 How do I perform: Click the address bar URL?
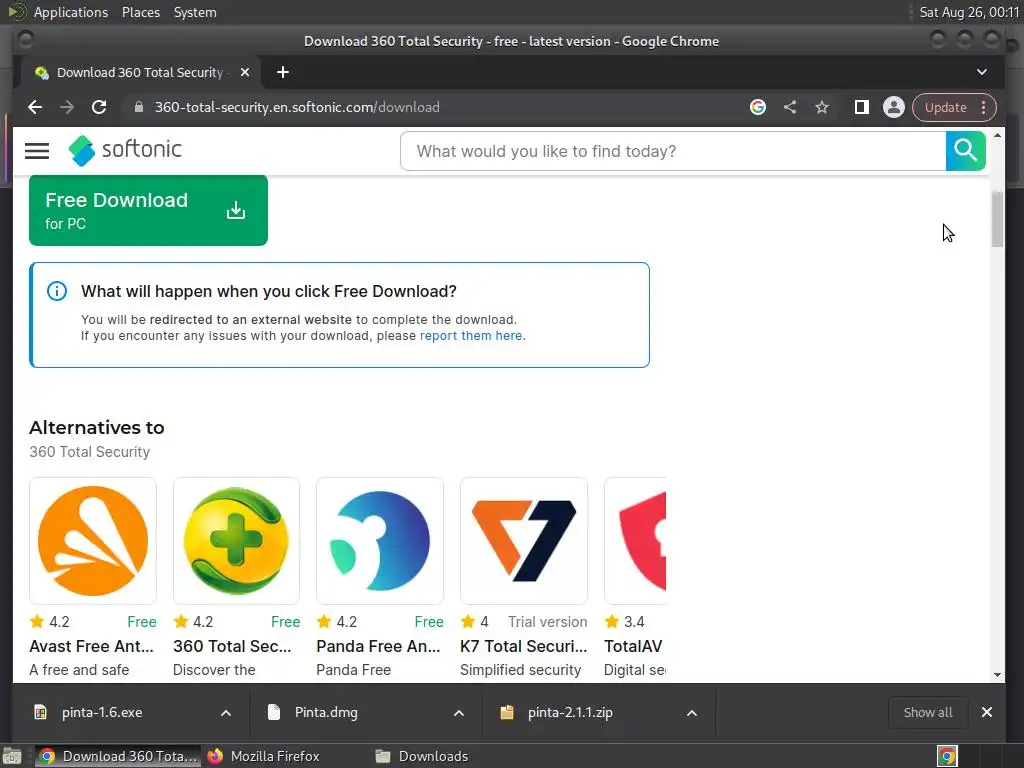pos(297,107)
